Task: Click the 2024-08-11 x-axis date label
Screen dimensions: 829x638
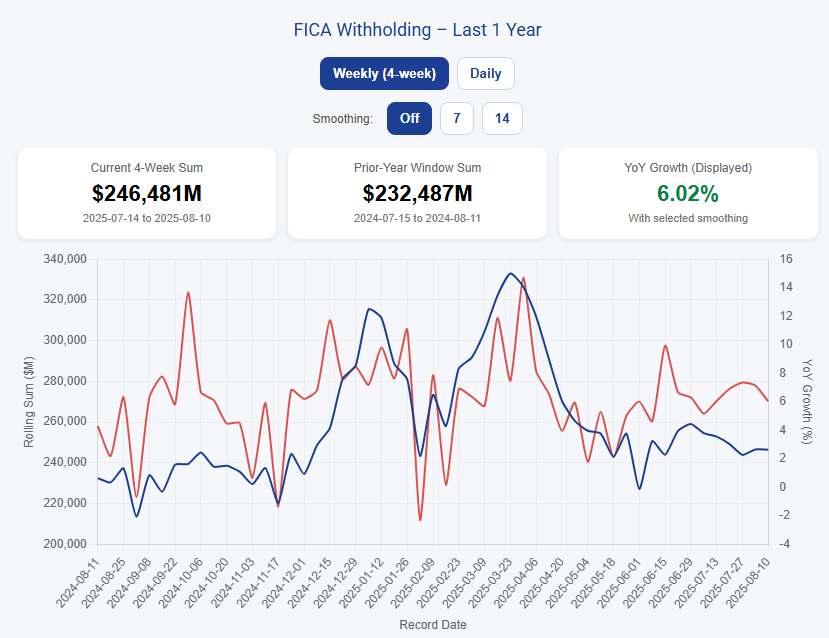Action: tap(78, 582)
